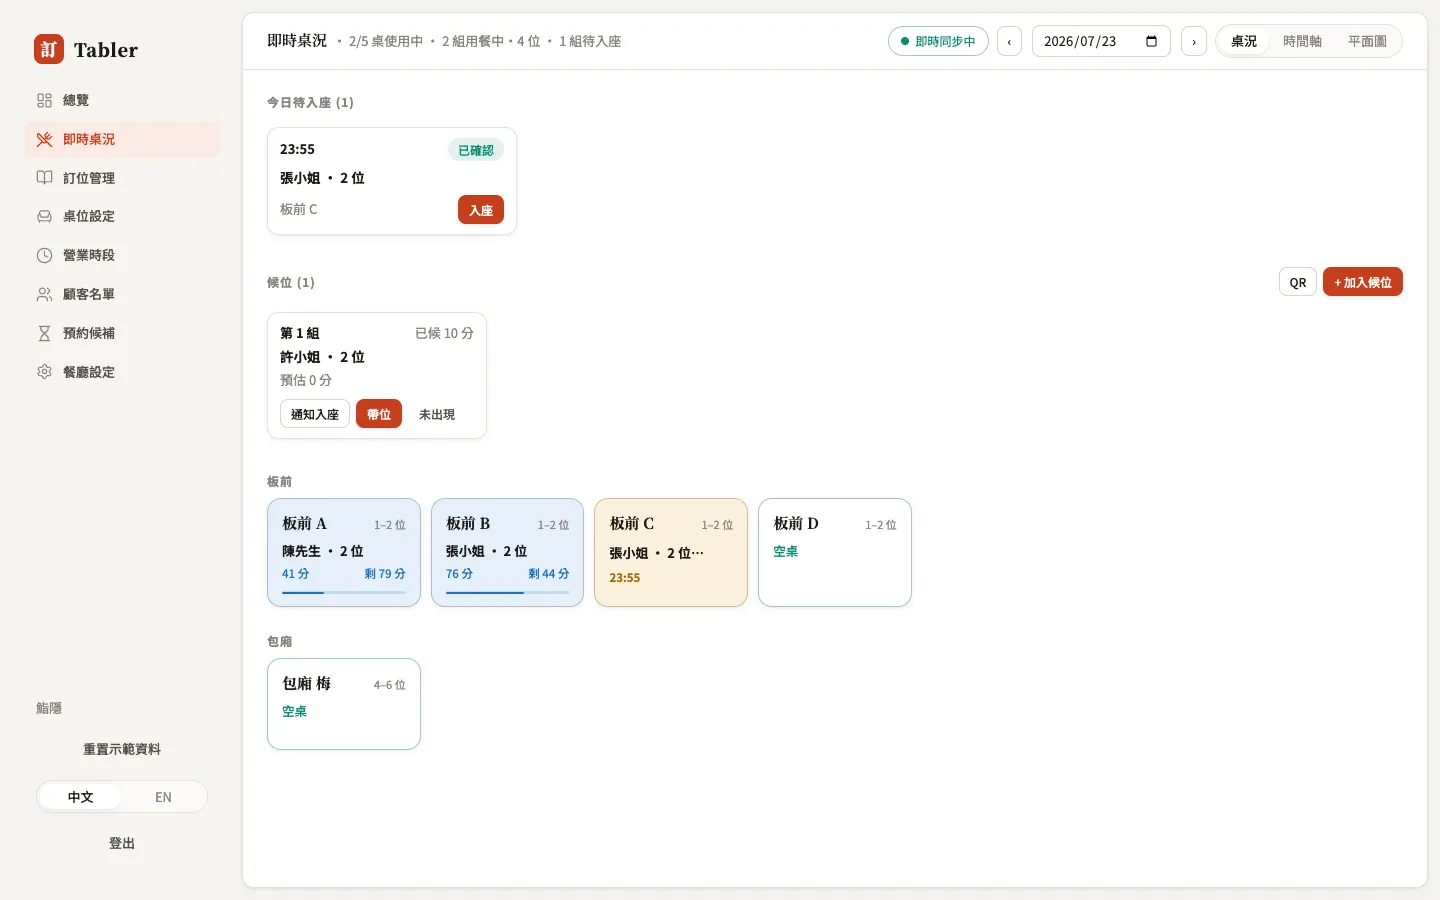Click 剩 44 分 on 板前 B

click(549, 574)
